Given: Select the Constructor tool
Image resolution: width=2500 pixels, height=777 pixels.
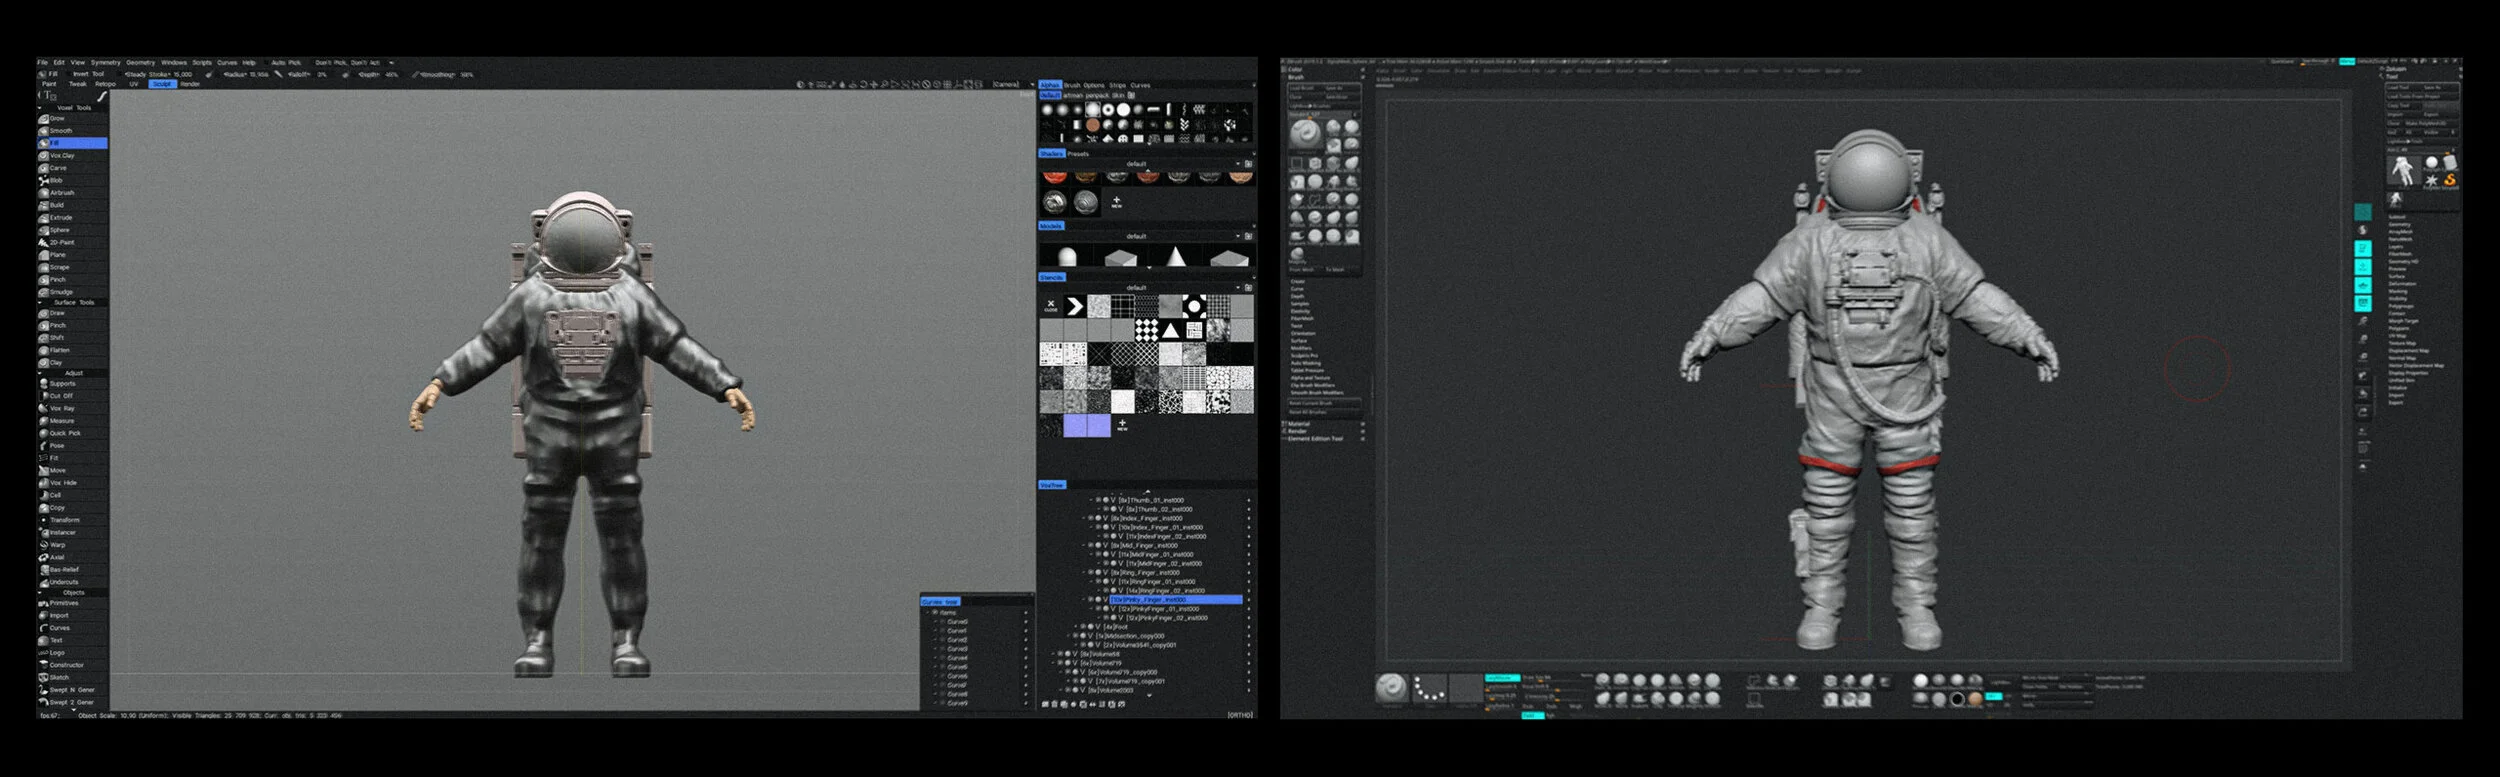Looking at the screenshot, I should pyautogui.click(x=72, y=665).
